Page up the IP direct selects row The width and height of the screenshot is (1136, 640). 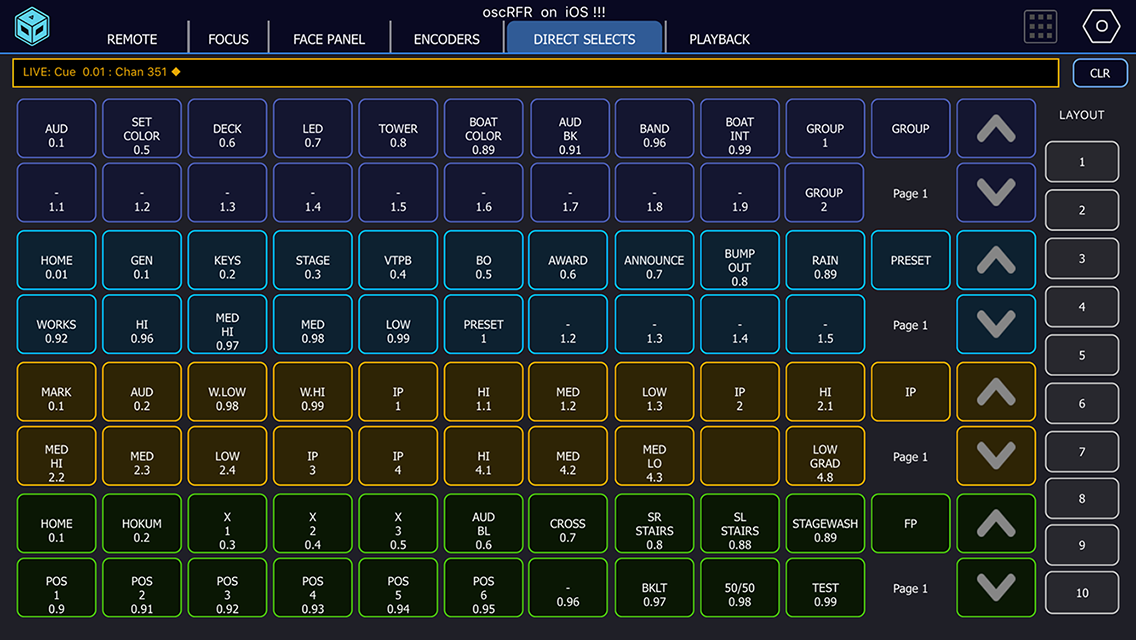996,392
